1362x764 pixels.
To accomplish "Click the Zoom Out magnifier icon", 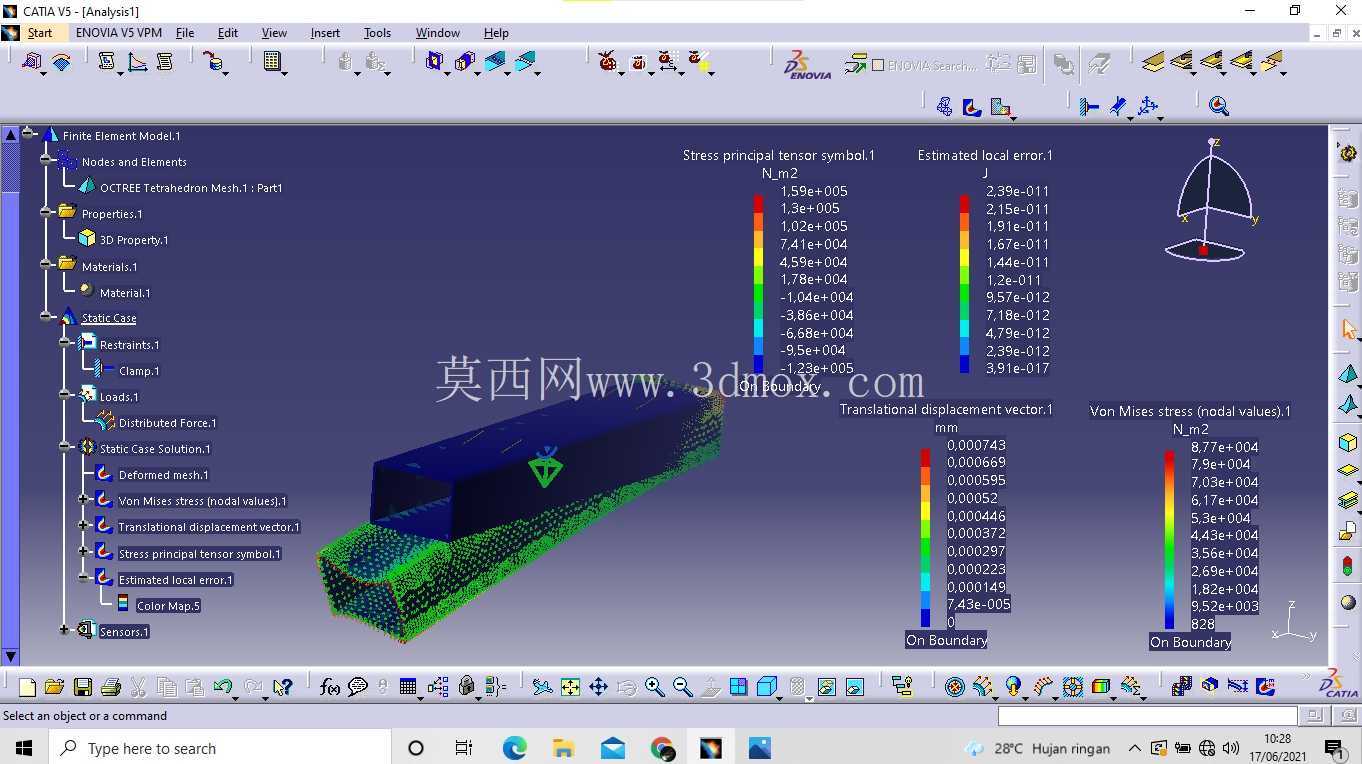I will tap(682, 687).
